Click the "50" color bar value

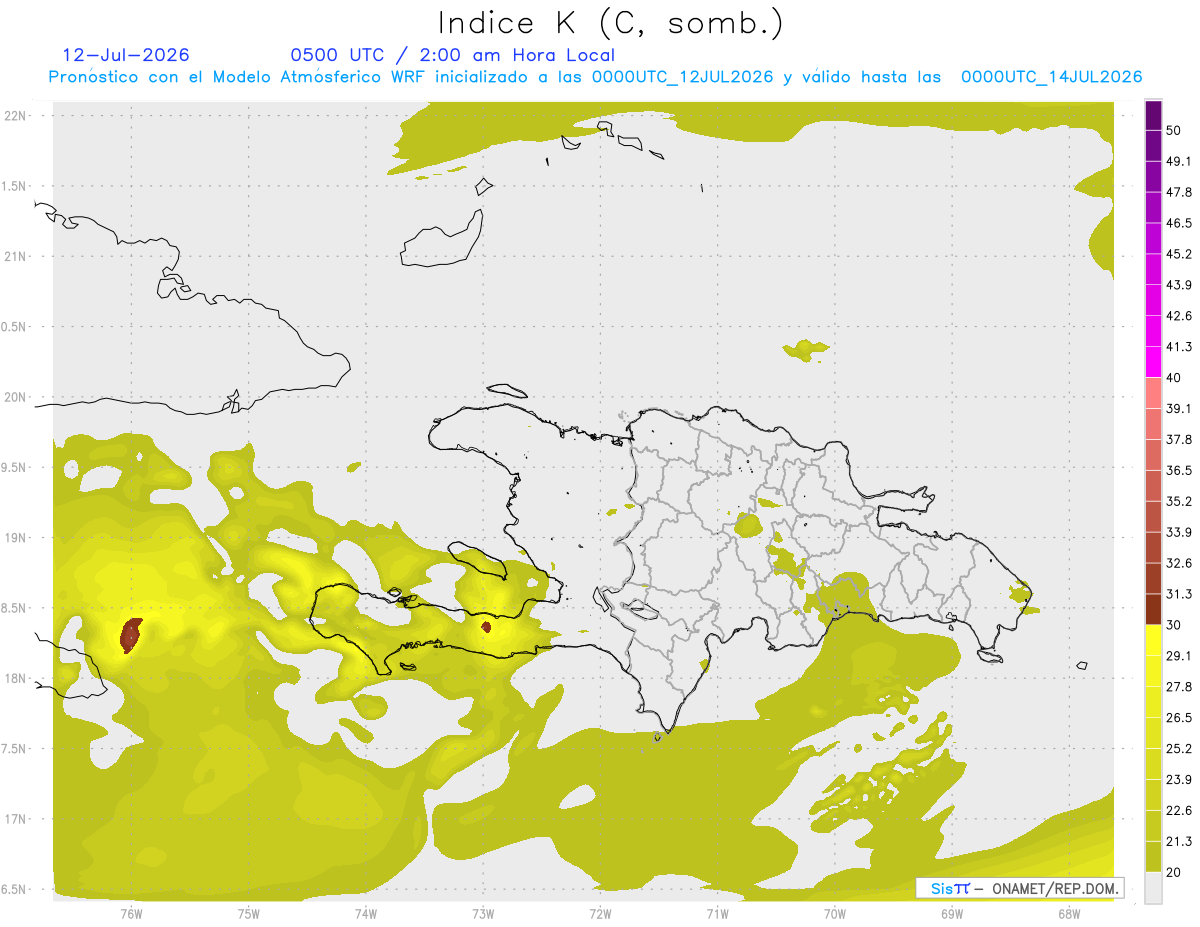(1174, 130)
